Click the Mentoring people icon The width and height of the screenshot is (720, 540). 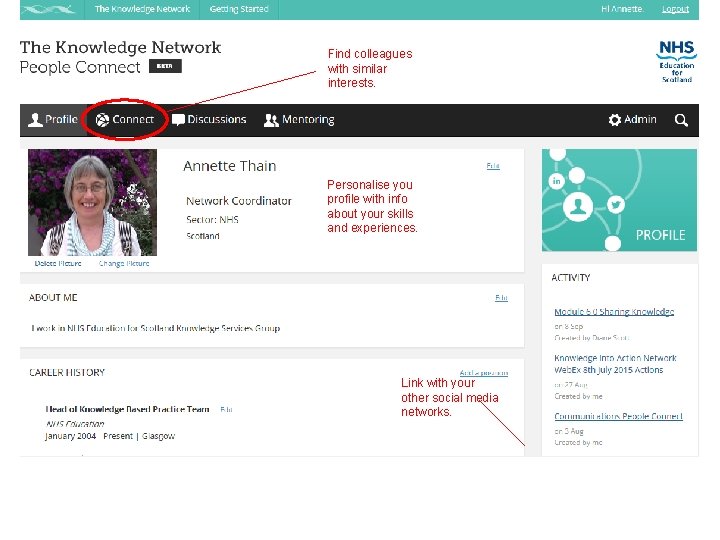271,120
